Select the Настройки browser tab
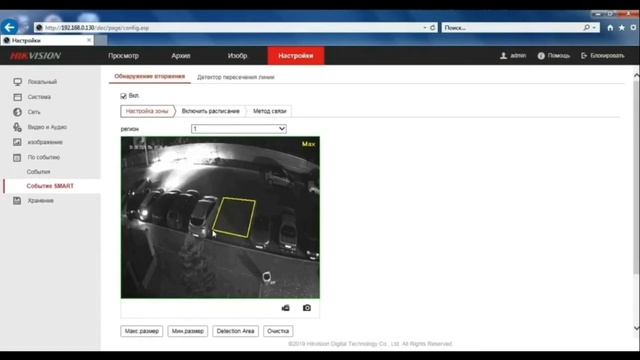The height and width of the screenshot is (360, 640). coord(47,40)
